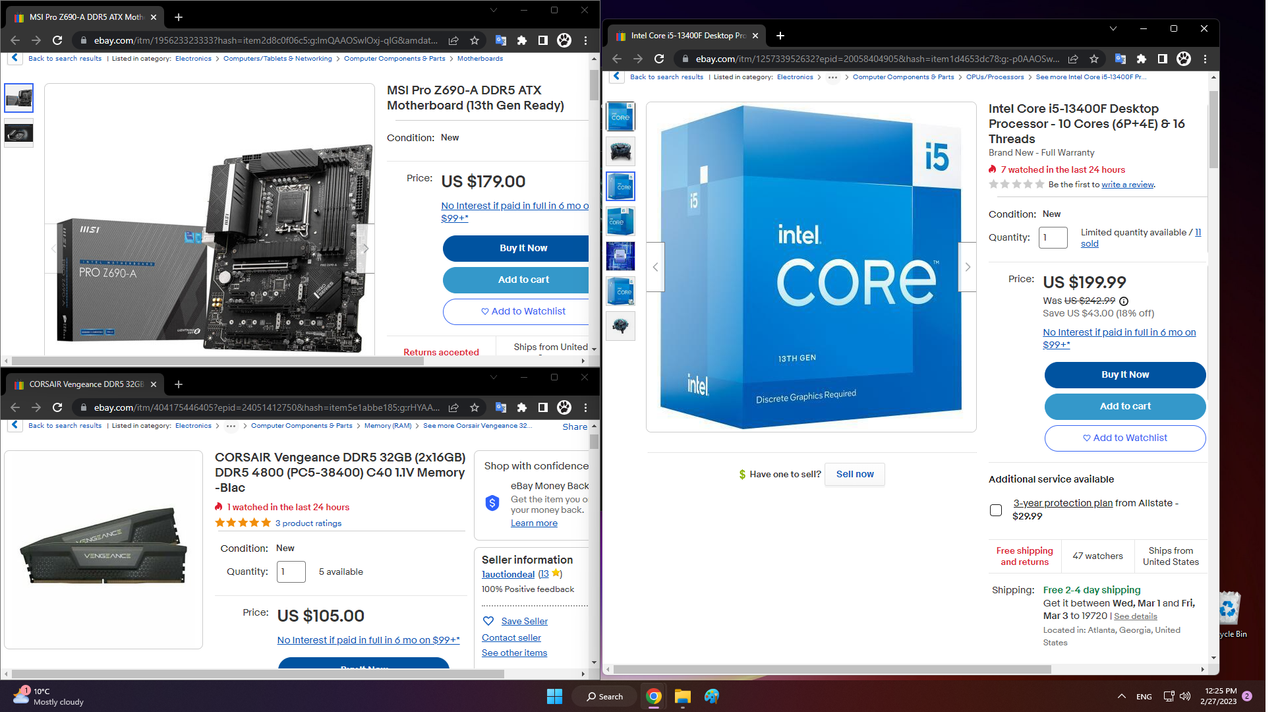Open File Explorer from the taskbar
Image resolution: width=1280 pixels, height=712 pixels.
[682, 696]
